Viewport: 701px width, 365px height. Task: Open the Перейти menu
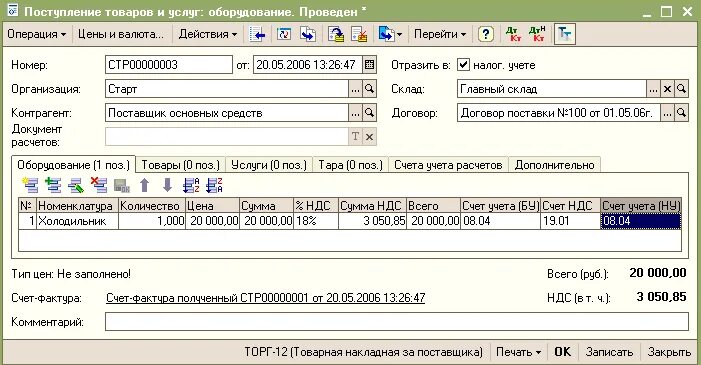click(x=440, y=34)
